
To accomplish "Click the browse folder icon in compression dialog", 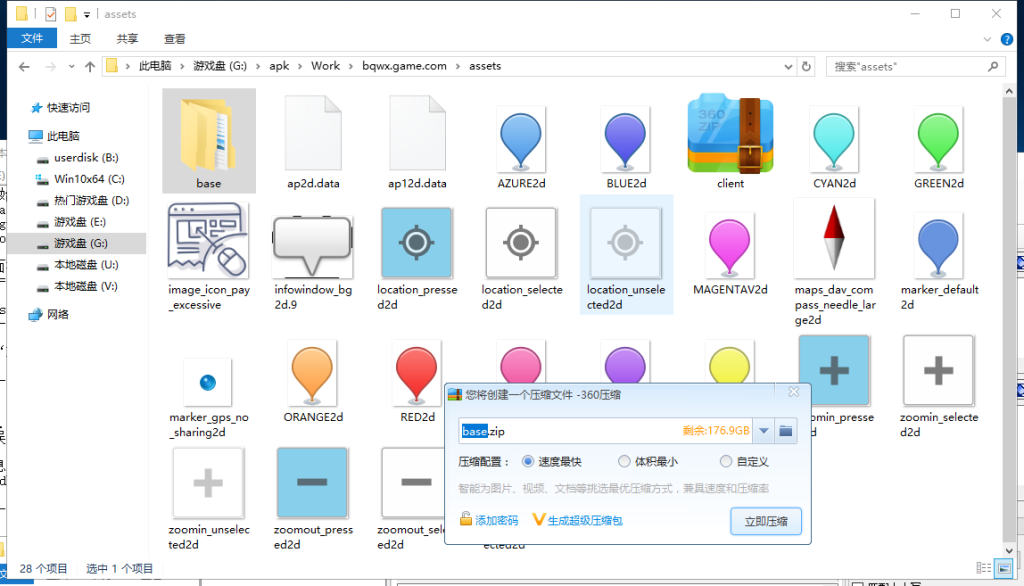I will coord(787,430).
